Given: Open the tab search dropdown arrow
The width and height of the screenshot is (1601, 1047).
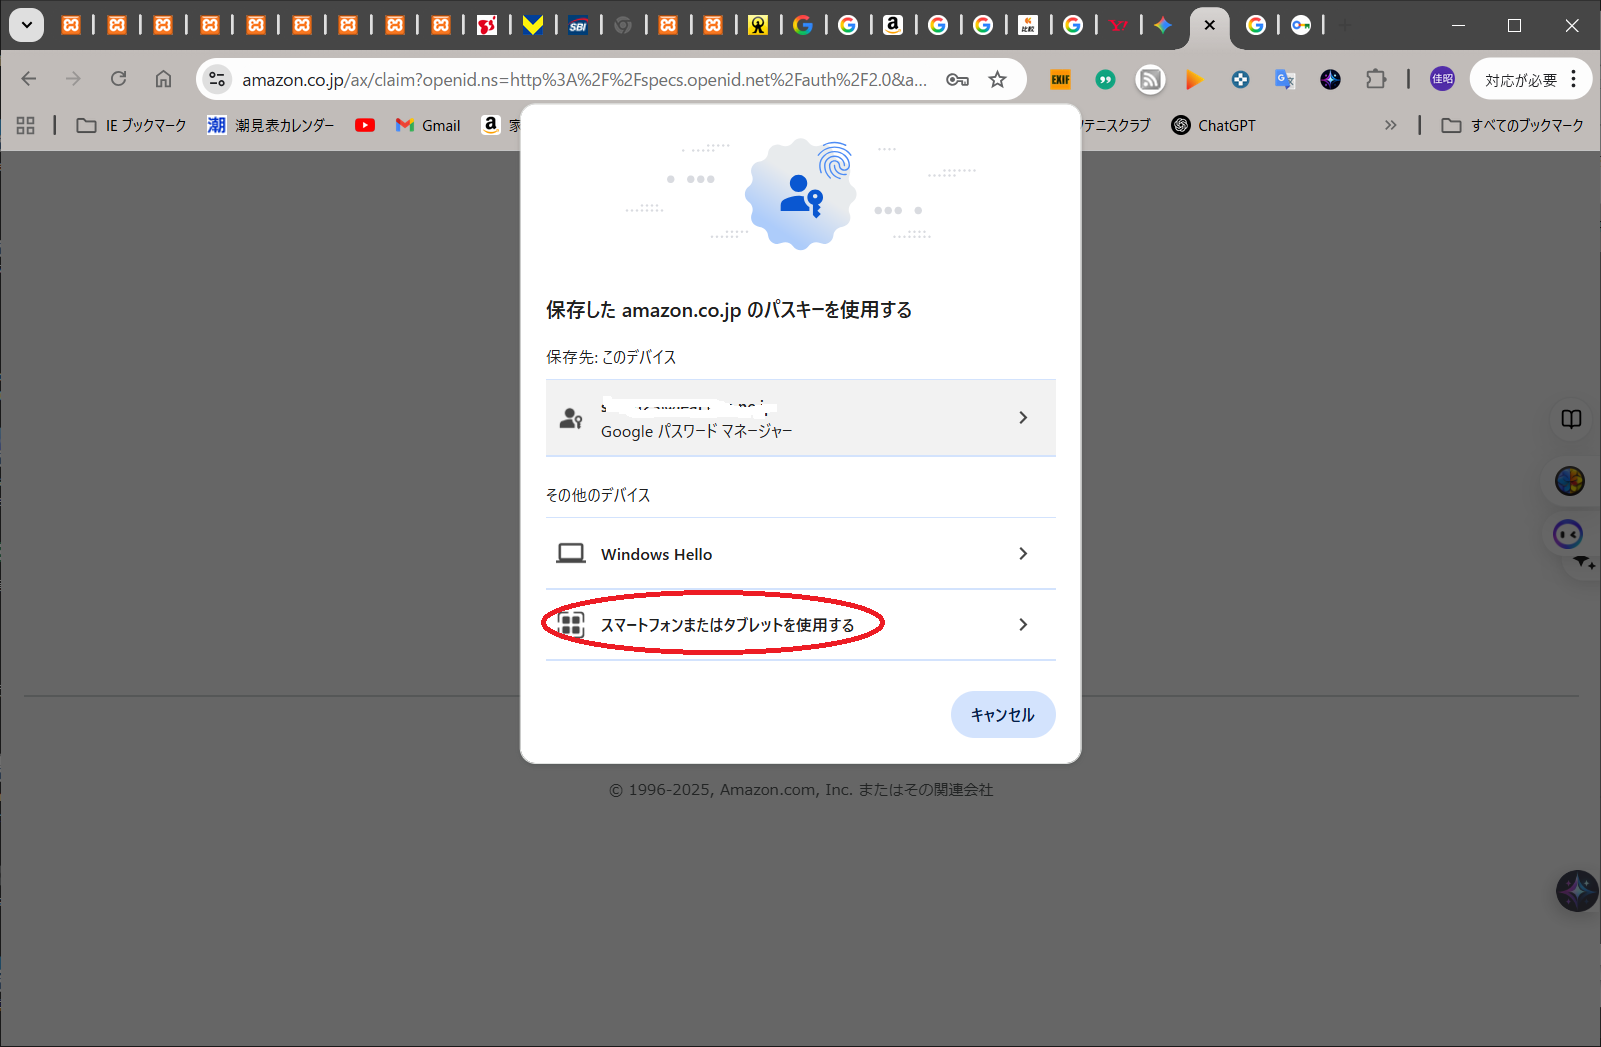Looking at the screenshot, I should [27, 25].
